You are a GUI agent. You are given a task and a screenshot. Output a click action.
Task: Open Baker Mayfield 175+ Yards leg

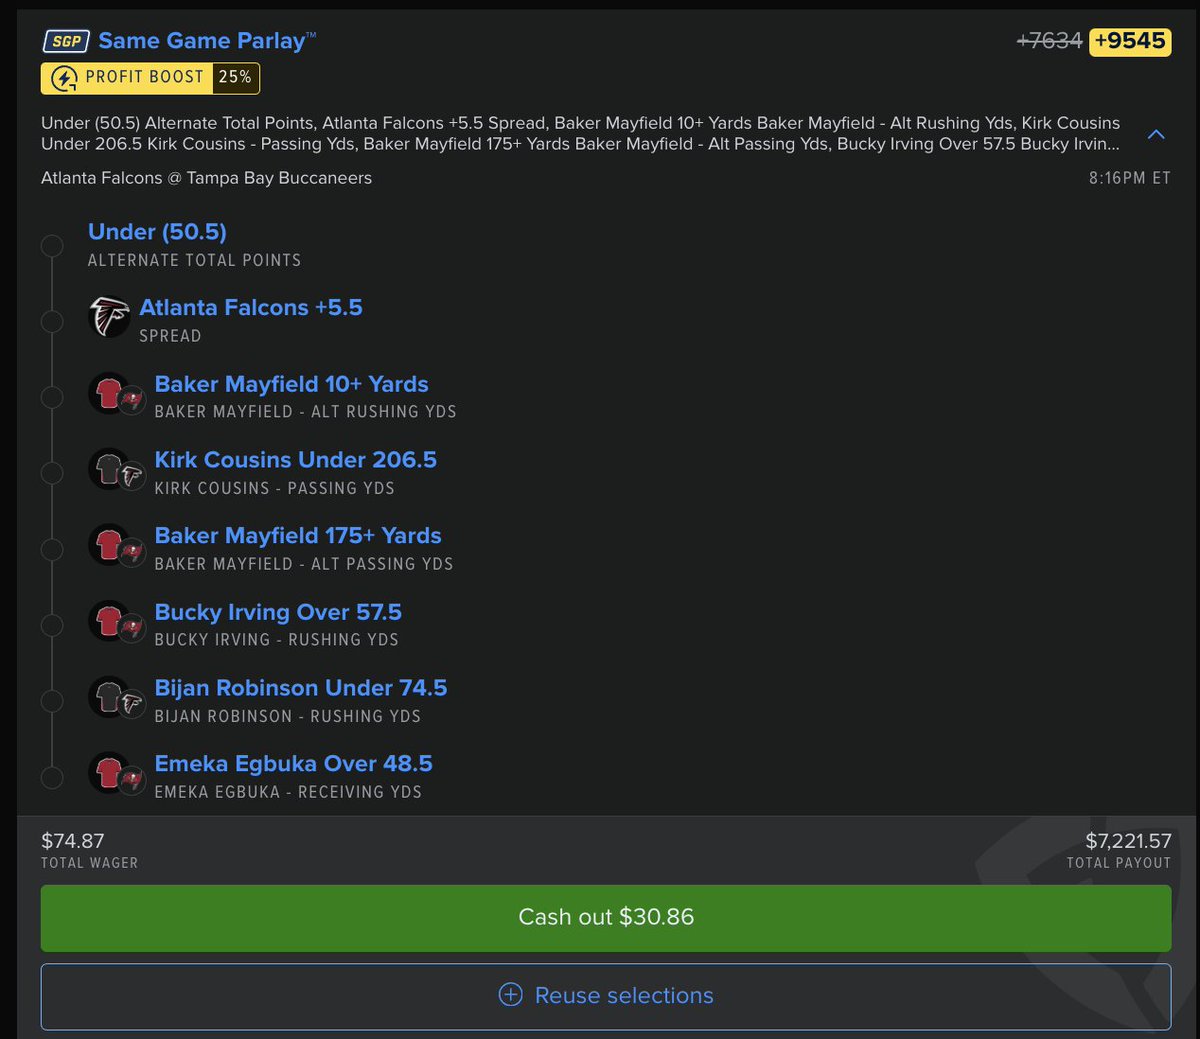pyautogui.click(x=298, y=536)
